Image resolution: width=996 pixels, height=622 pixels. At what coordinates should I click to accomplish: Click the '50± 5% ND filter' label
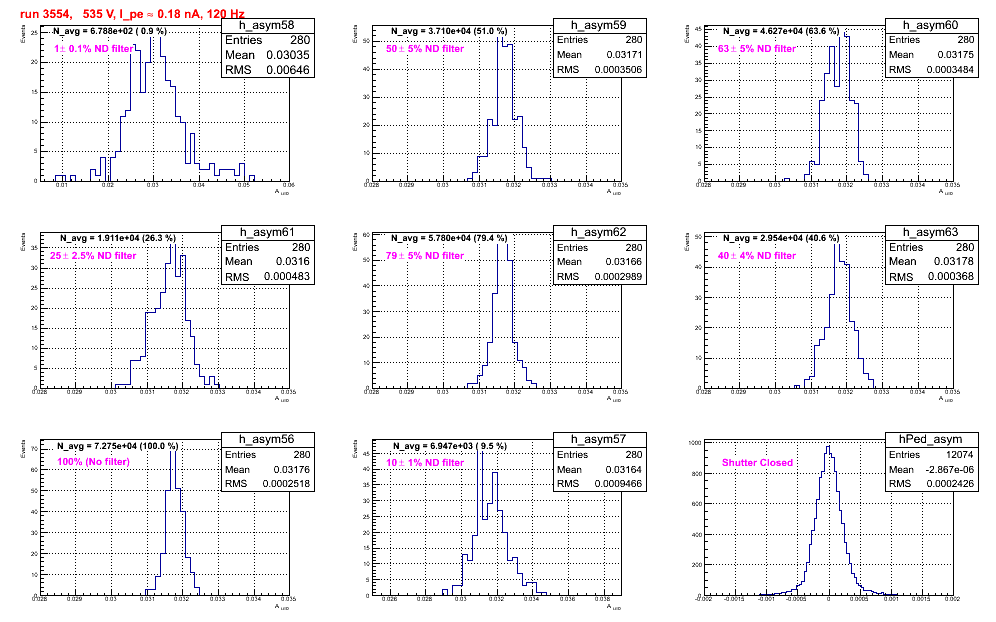pyautogui.click(x=425, y=48)
